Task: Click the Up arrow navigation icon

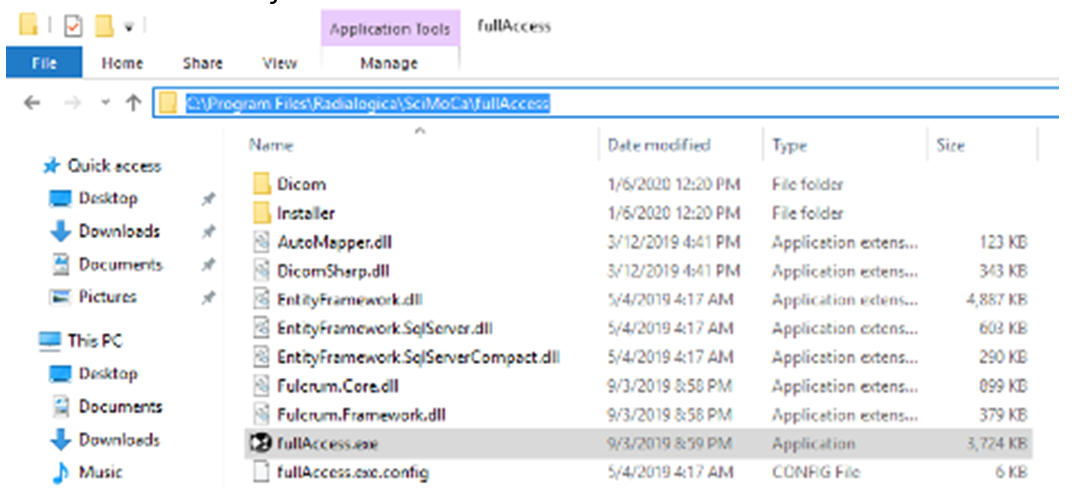Action: 132,103
